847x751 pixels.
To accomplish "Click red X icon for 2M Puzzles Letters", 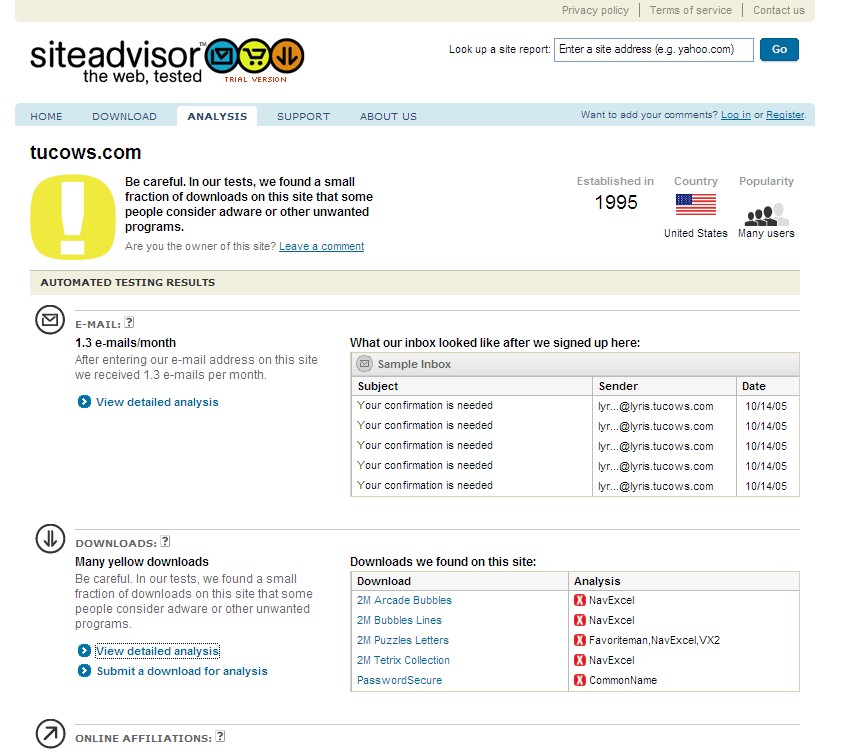I will (x=580, y=640).
